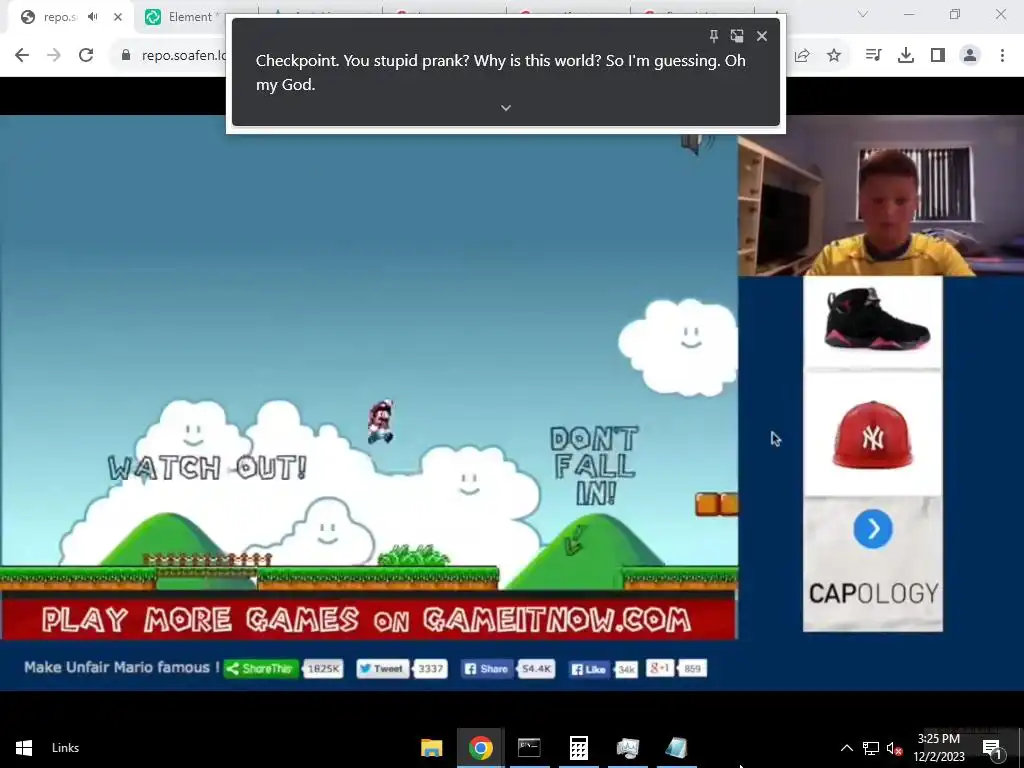
Task: Close the live caption popup
Action: (x=761, y=36)
